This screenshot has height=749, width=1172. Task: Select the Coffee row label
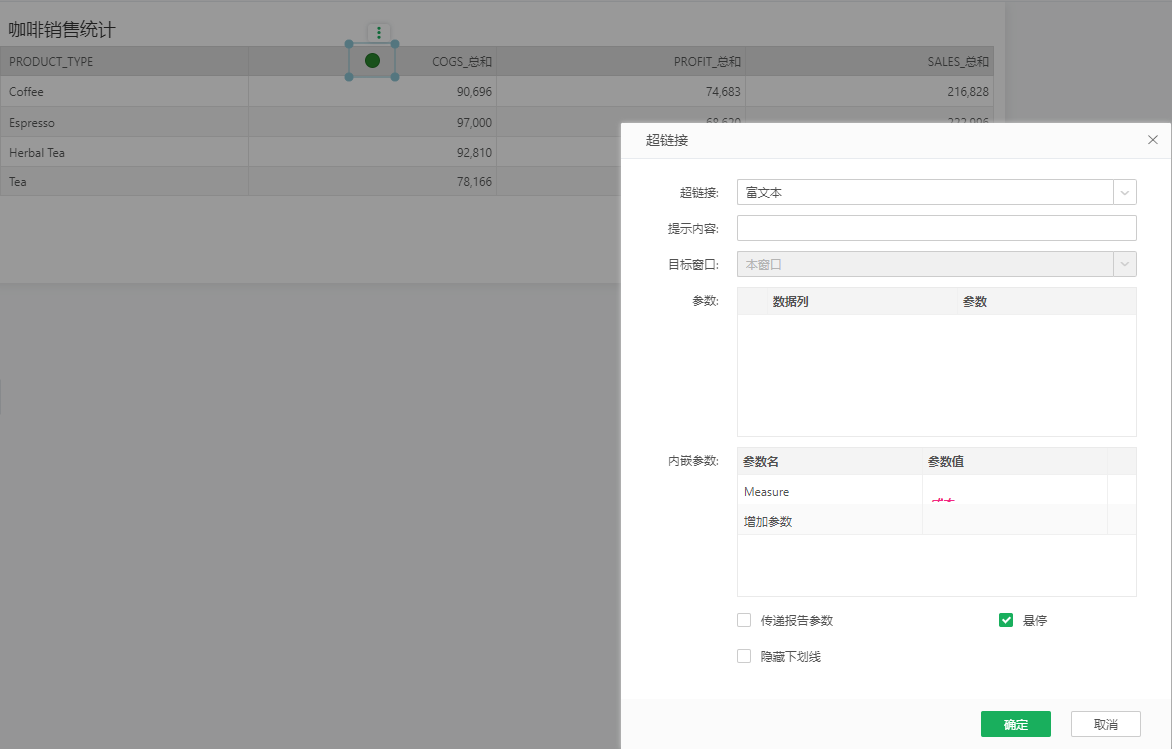pyautogui.click(x=26, y=91)
